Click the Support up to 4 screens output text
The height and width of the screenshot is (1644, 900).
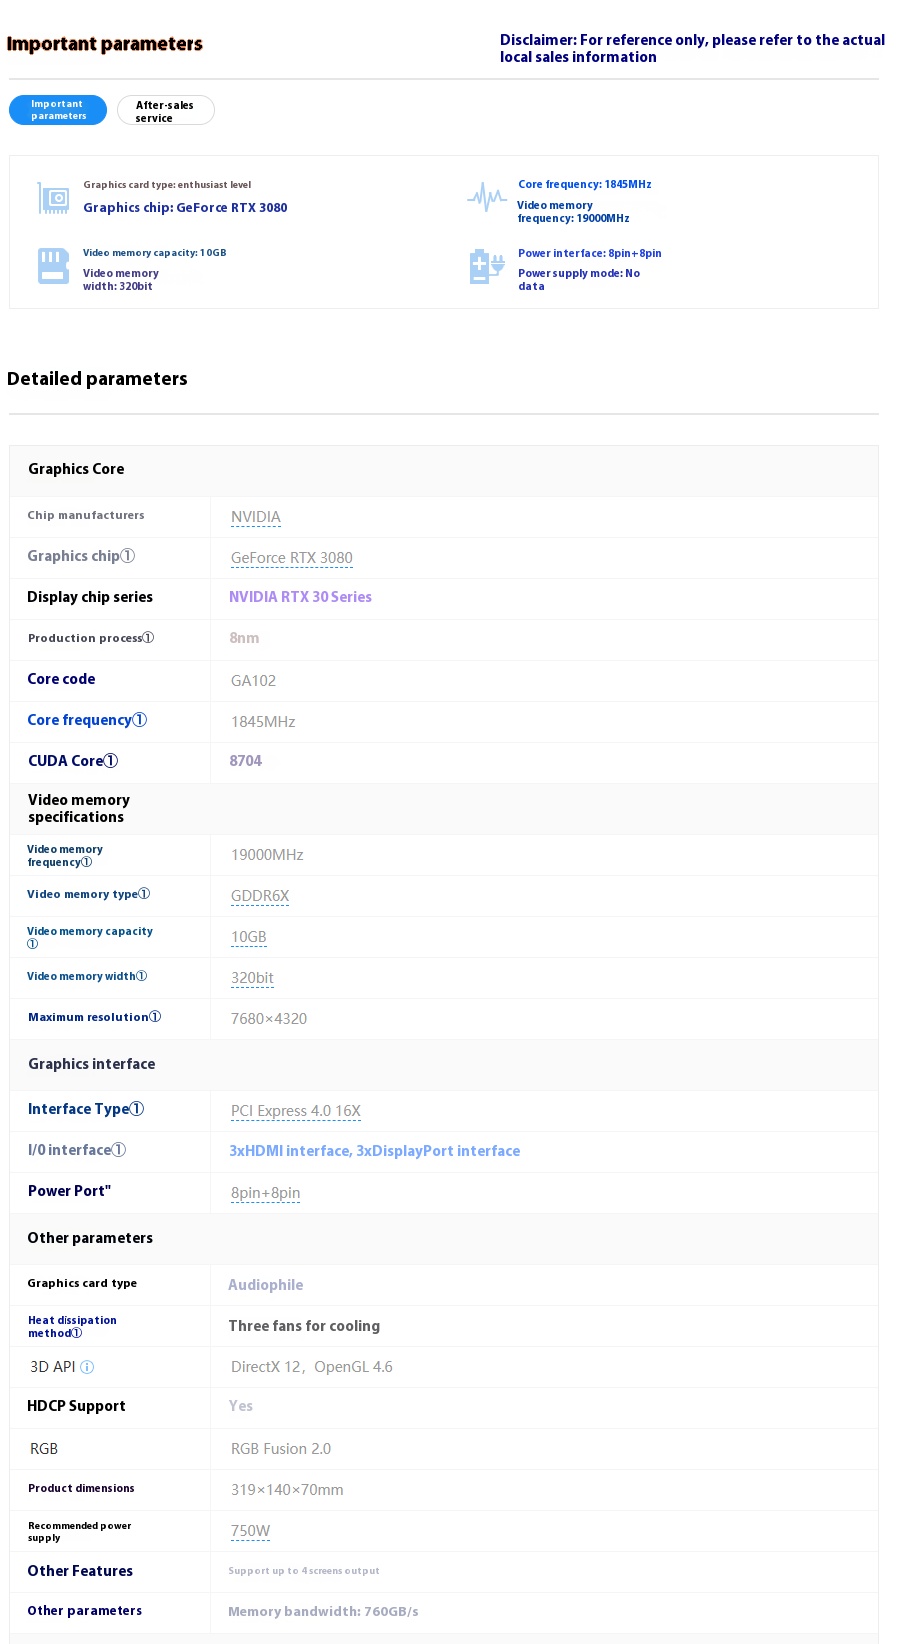pyautogui.click(x=304, y=1571)
